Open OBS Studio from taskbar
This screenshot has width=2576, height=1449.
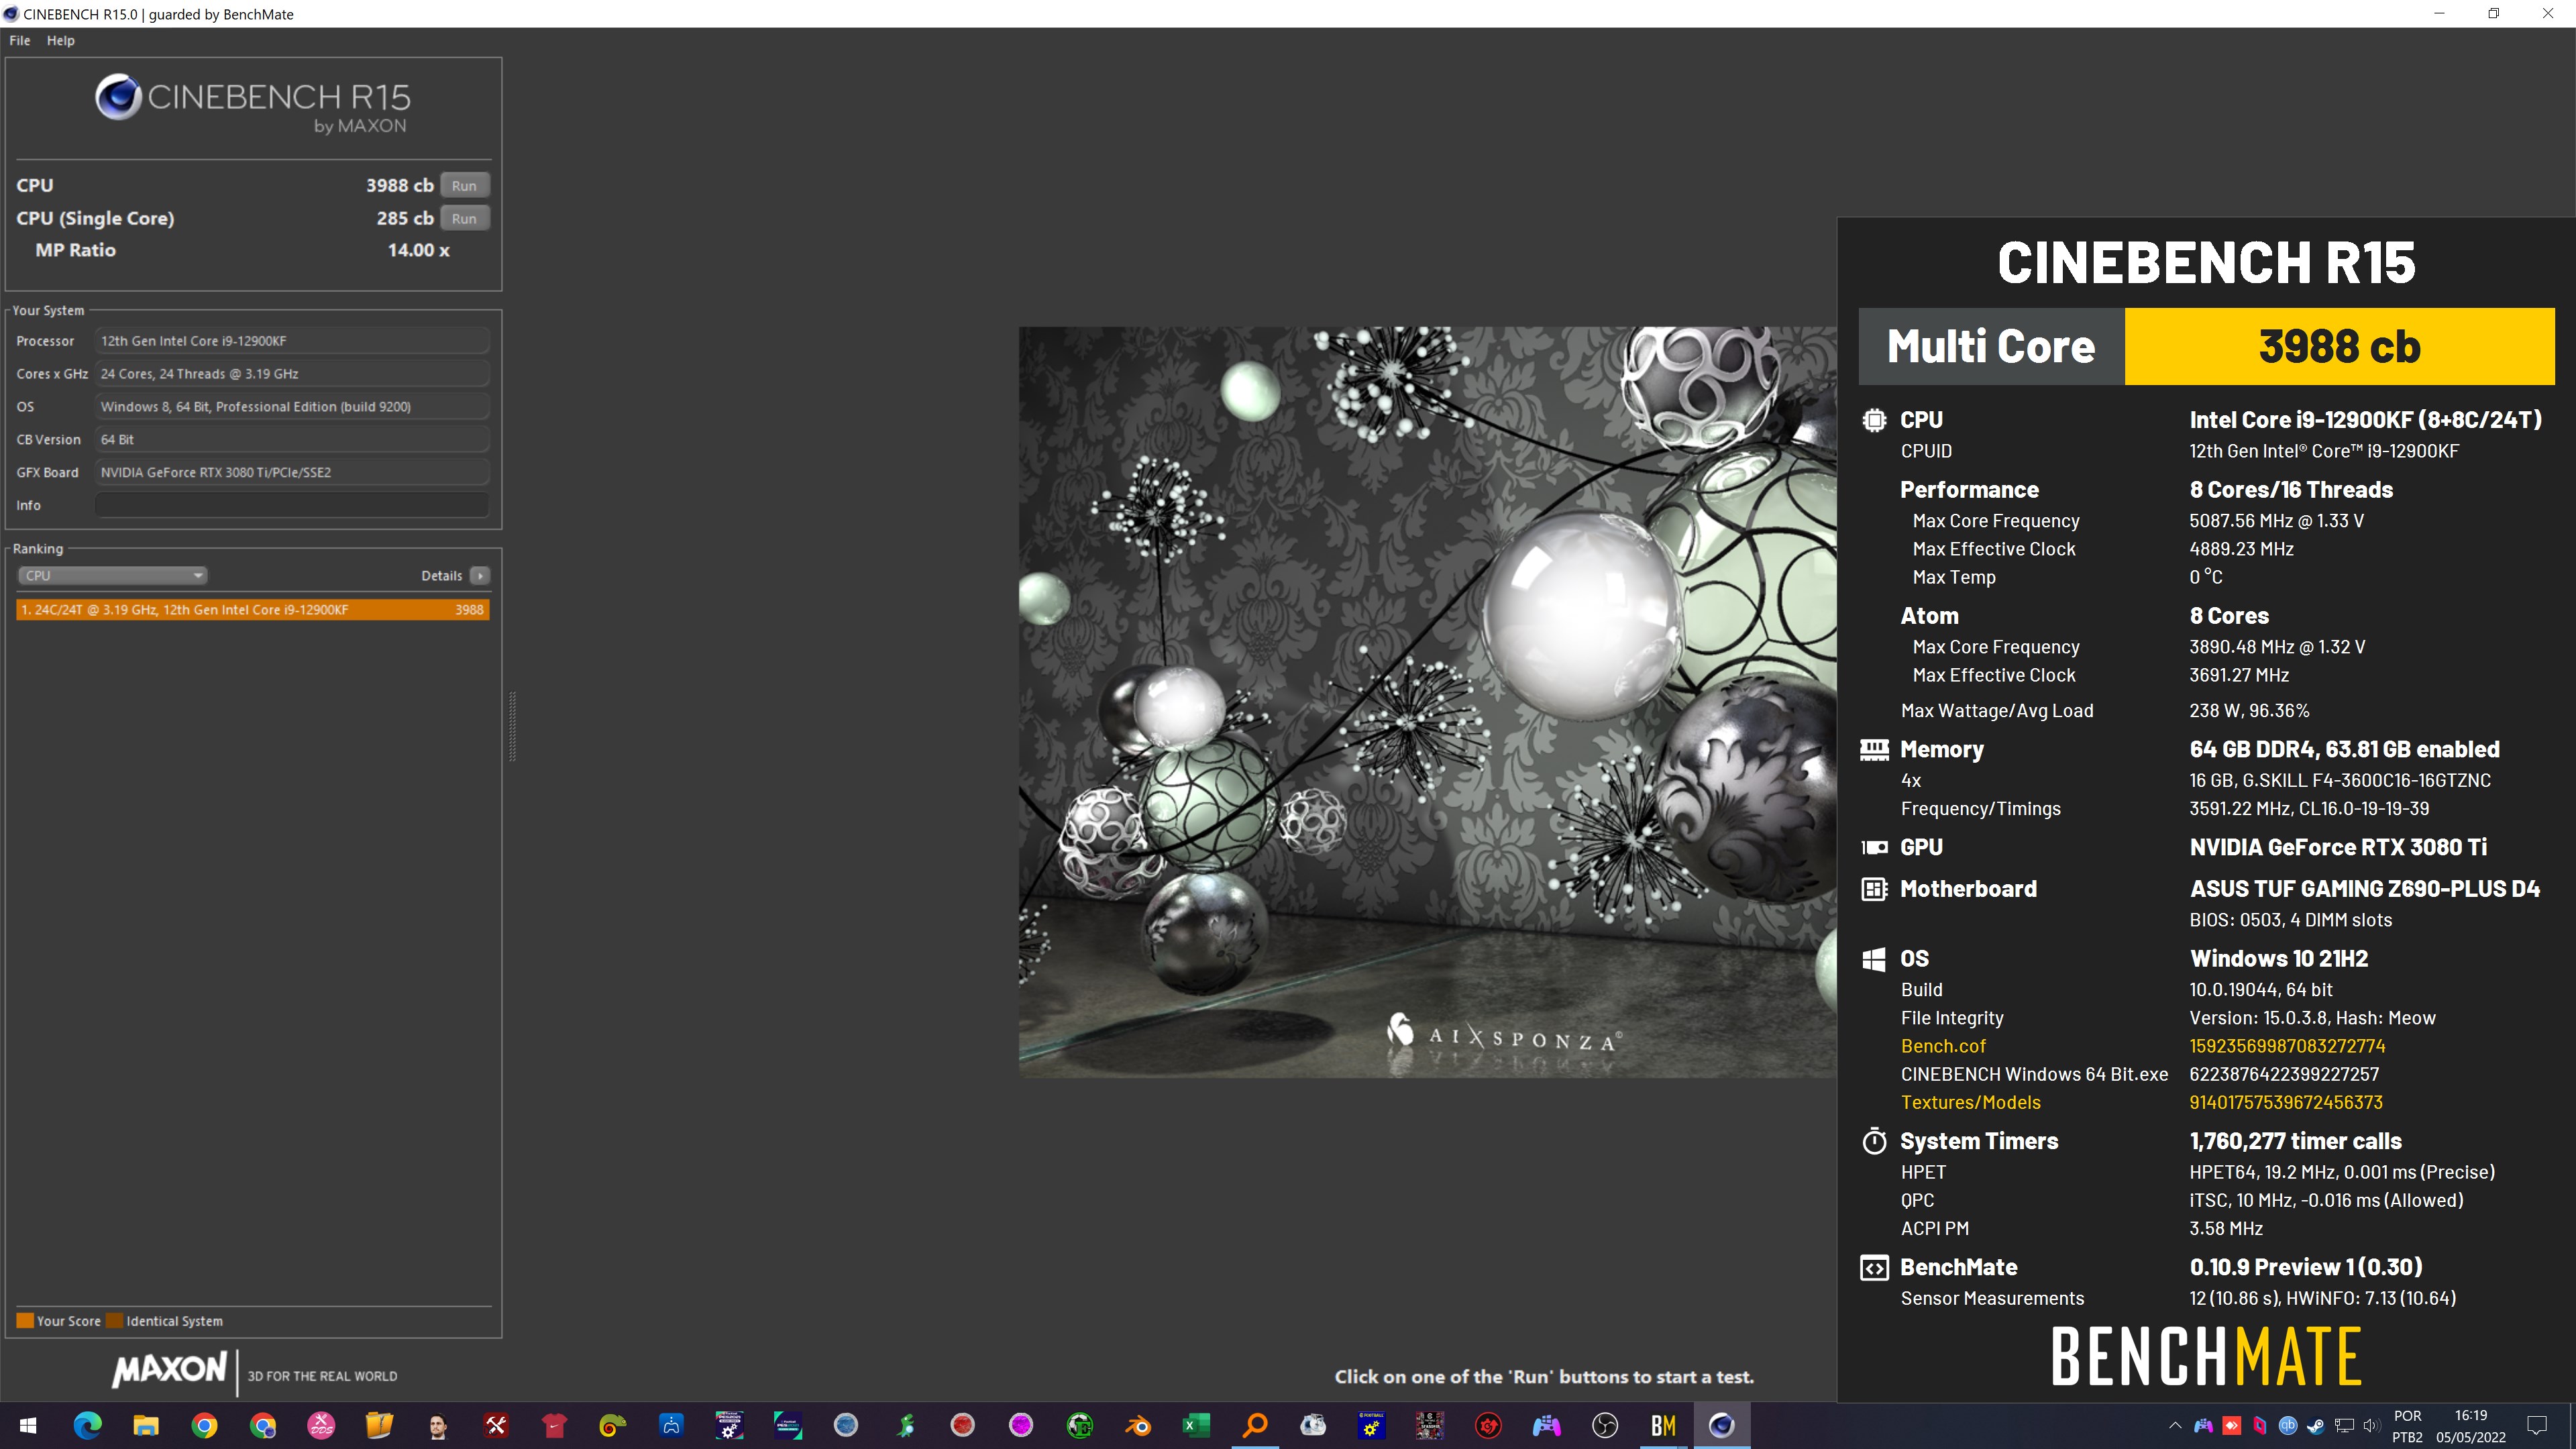point(1605,1425)
